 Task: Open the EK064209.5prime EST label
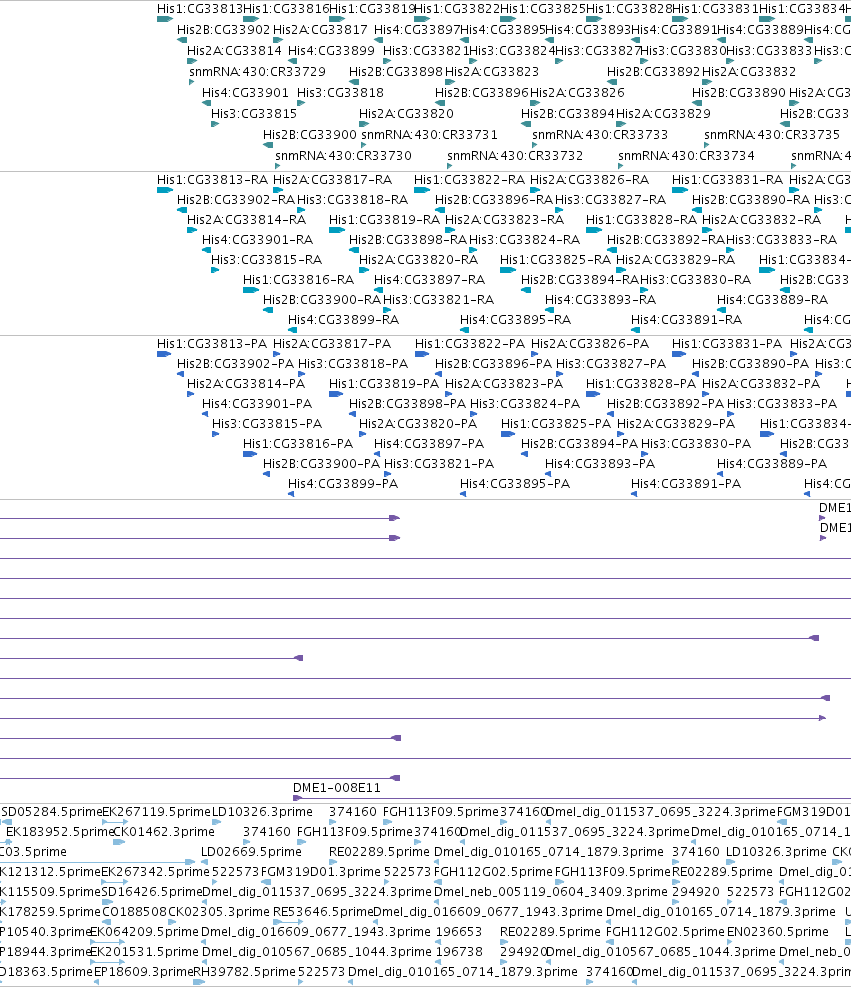tap(144, 932)
